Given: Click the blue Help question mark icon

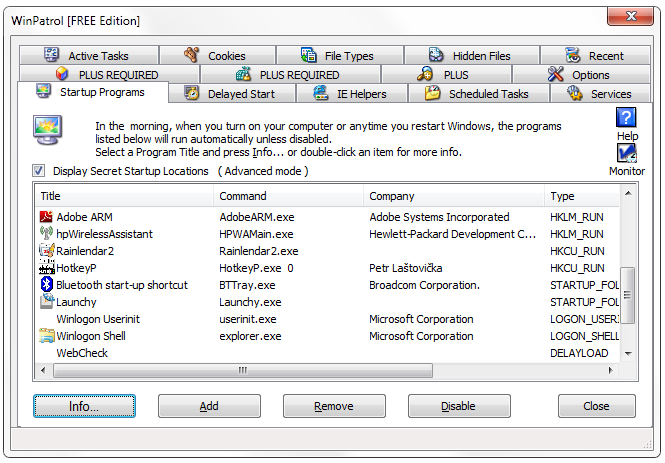Looking at the screenshot, I should 626,117.
